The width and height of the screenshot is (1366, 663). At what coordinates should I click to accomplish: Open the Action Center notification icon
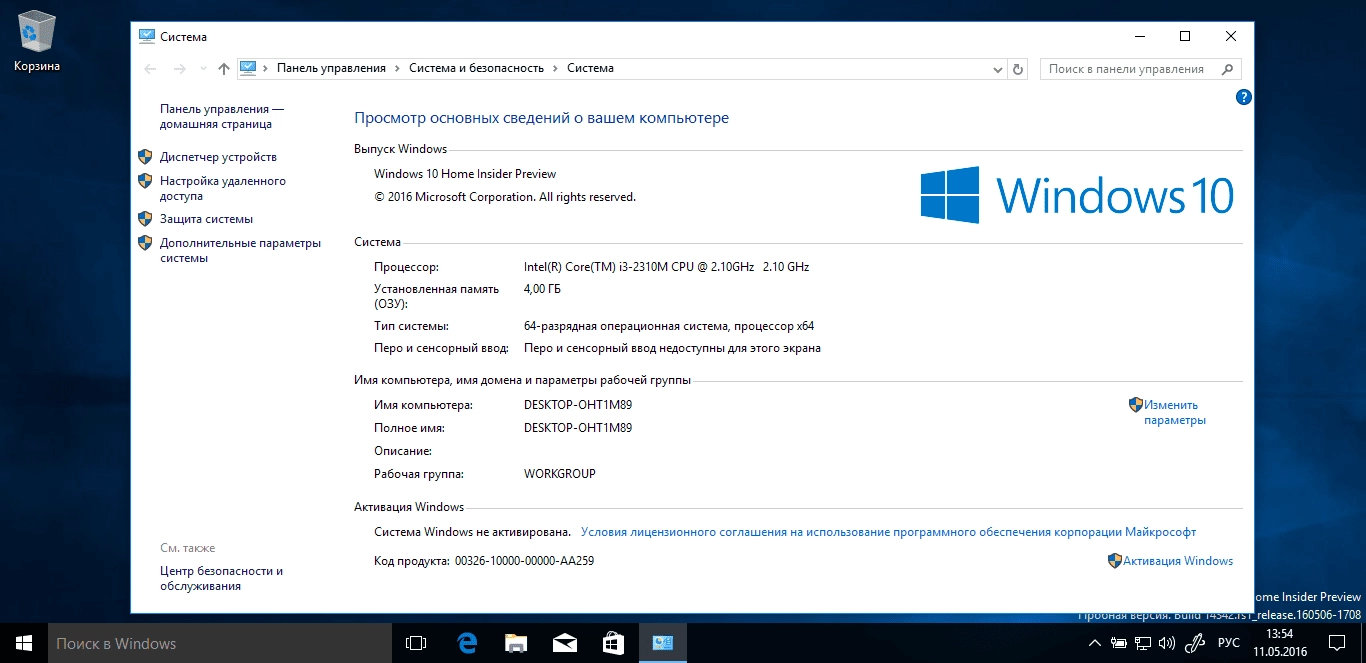point(1337,643)
